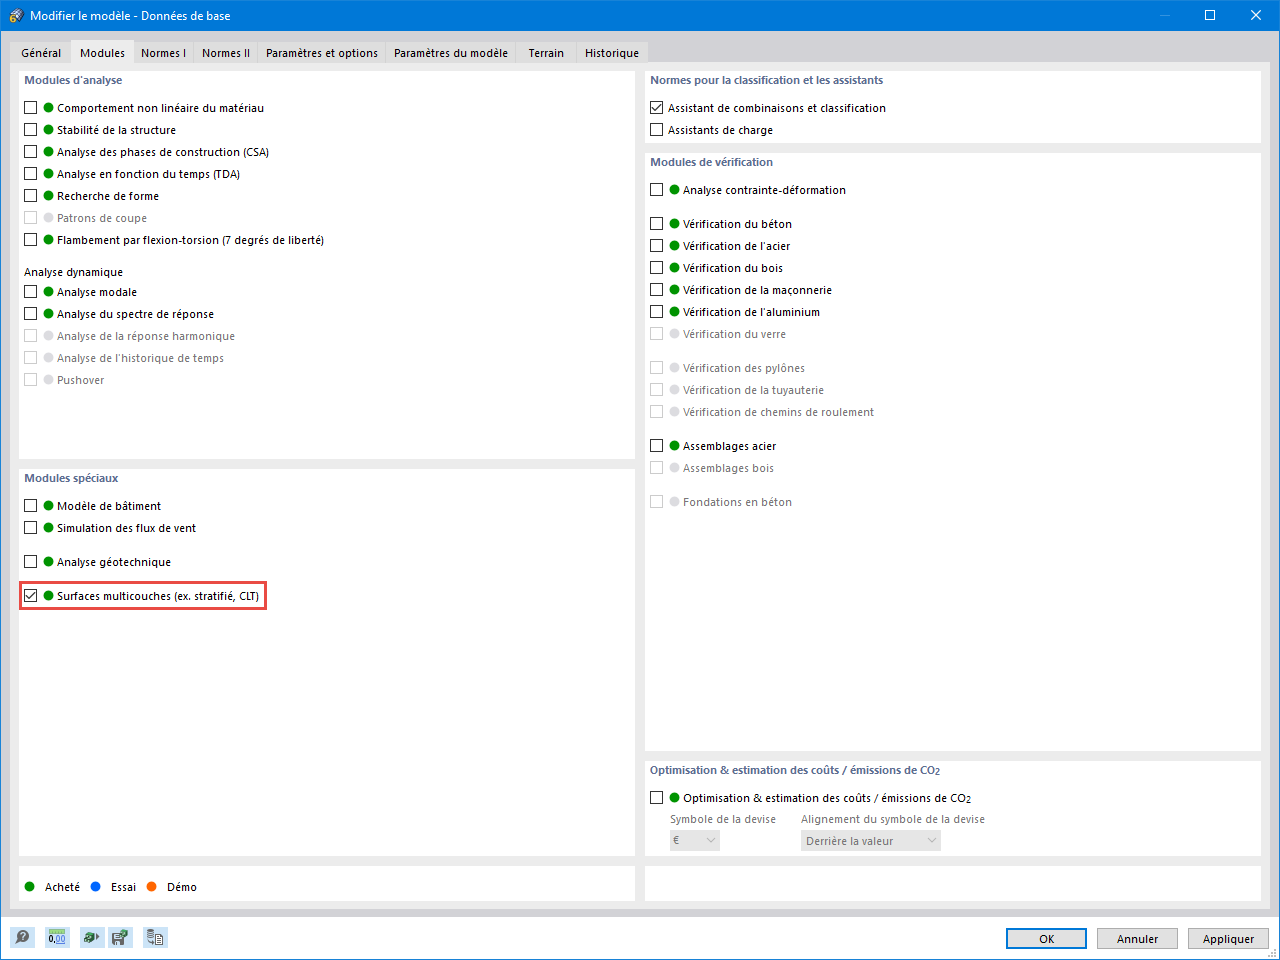1280x960 pixels.
Task: Enable Modèle de bâtiment module
Action: (31, 506)
